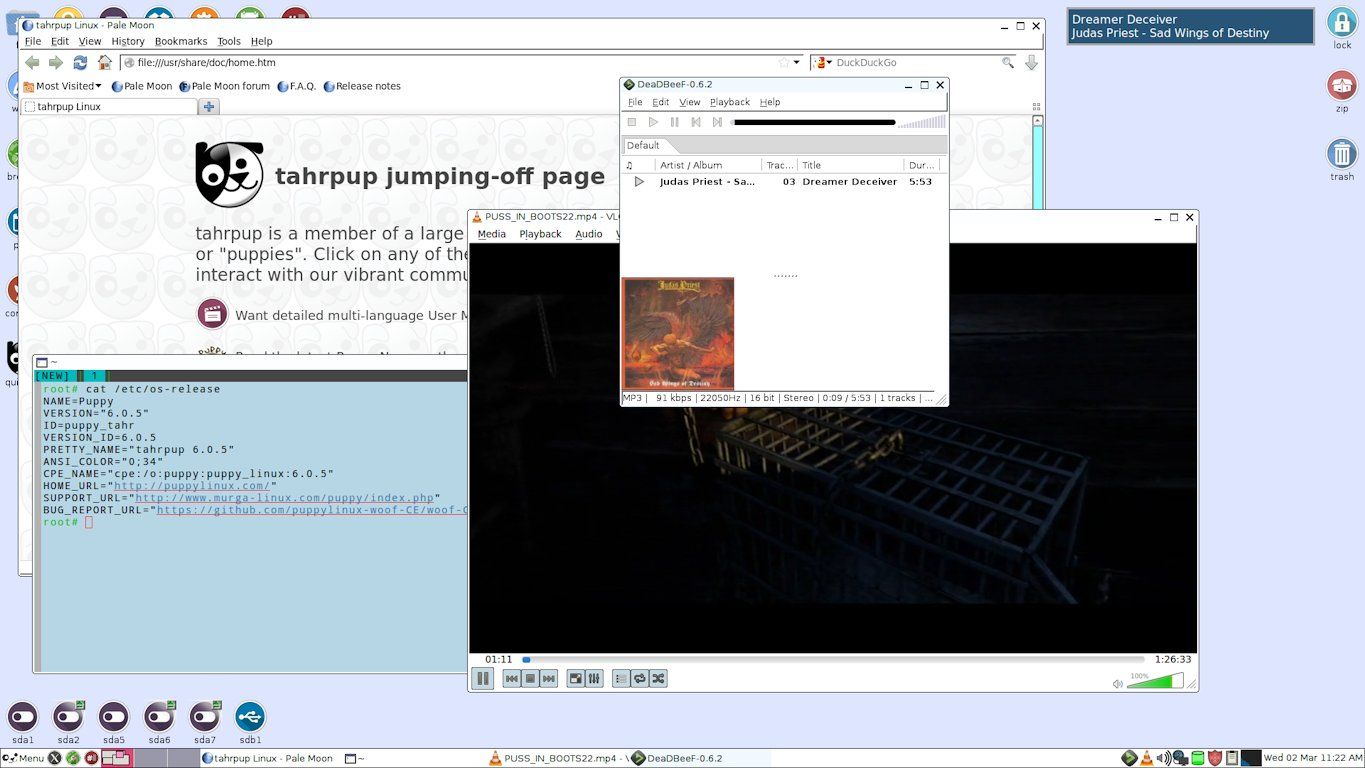Skip to next track in DeaDBeeF
Viewport: 1365px width, 768px height.
click(717, 122)
